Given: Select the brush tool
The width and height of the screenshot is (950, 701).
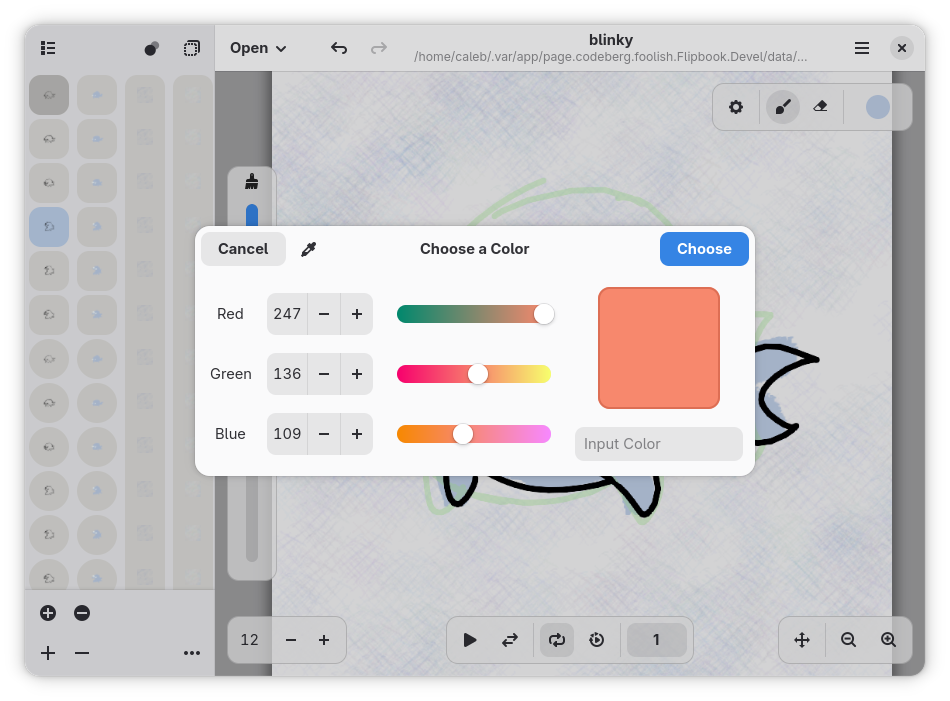Looking at the screenshot, I should 783,107.
